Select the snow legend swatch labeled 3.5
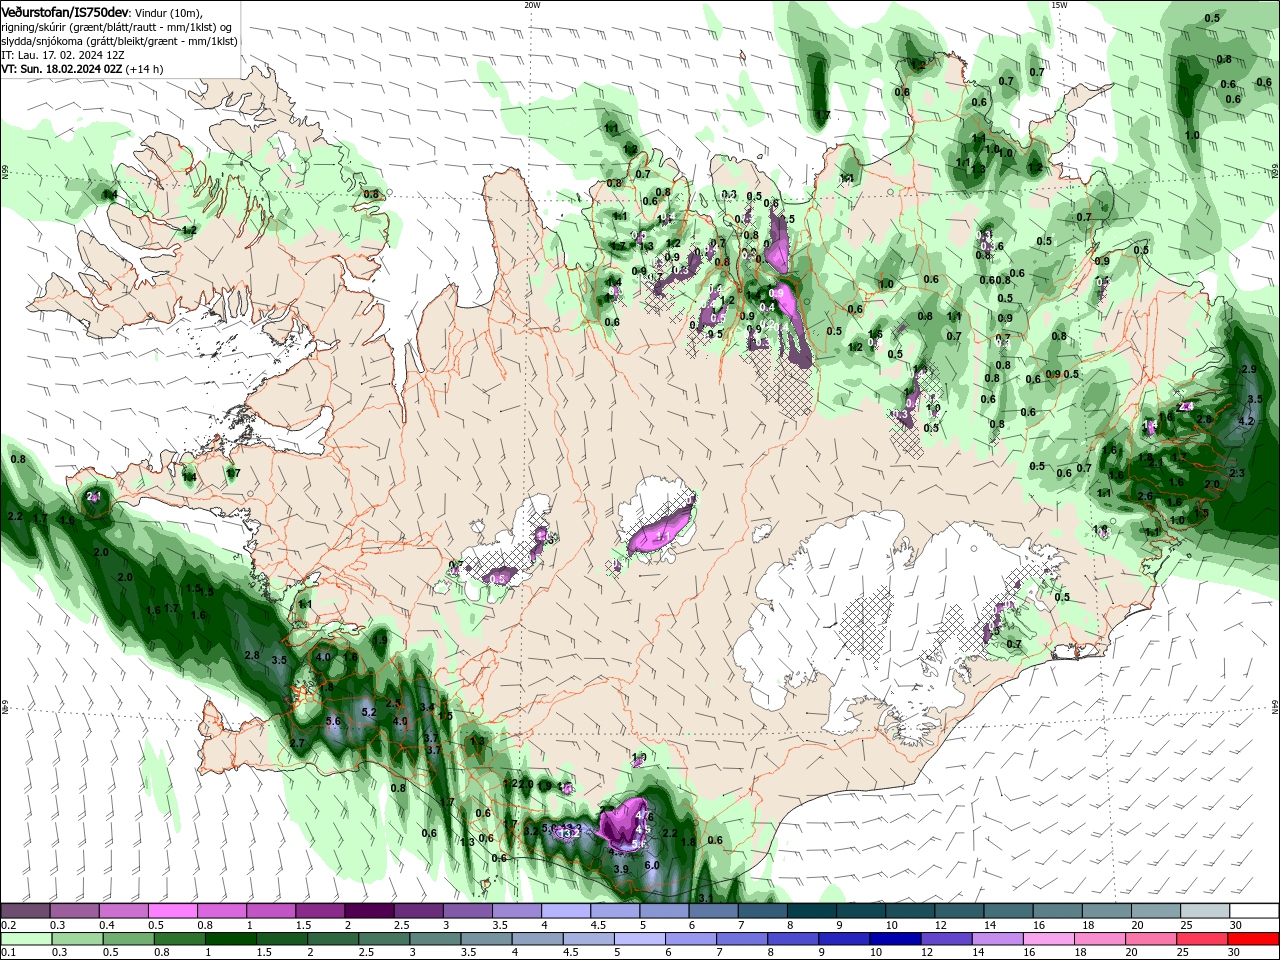This screenshot has width=1280, height=960. point(517,911)
